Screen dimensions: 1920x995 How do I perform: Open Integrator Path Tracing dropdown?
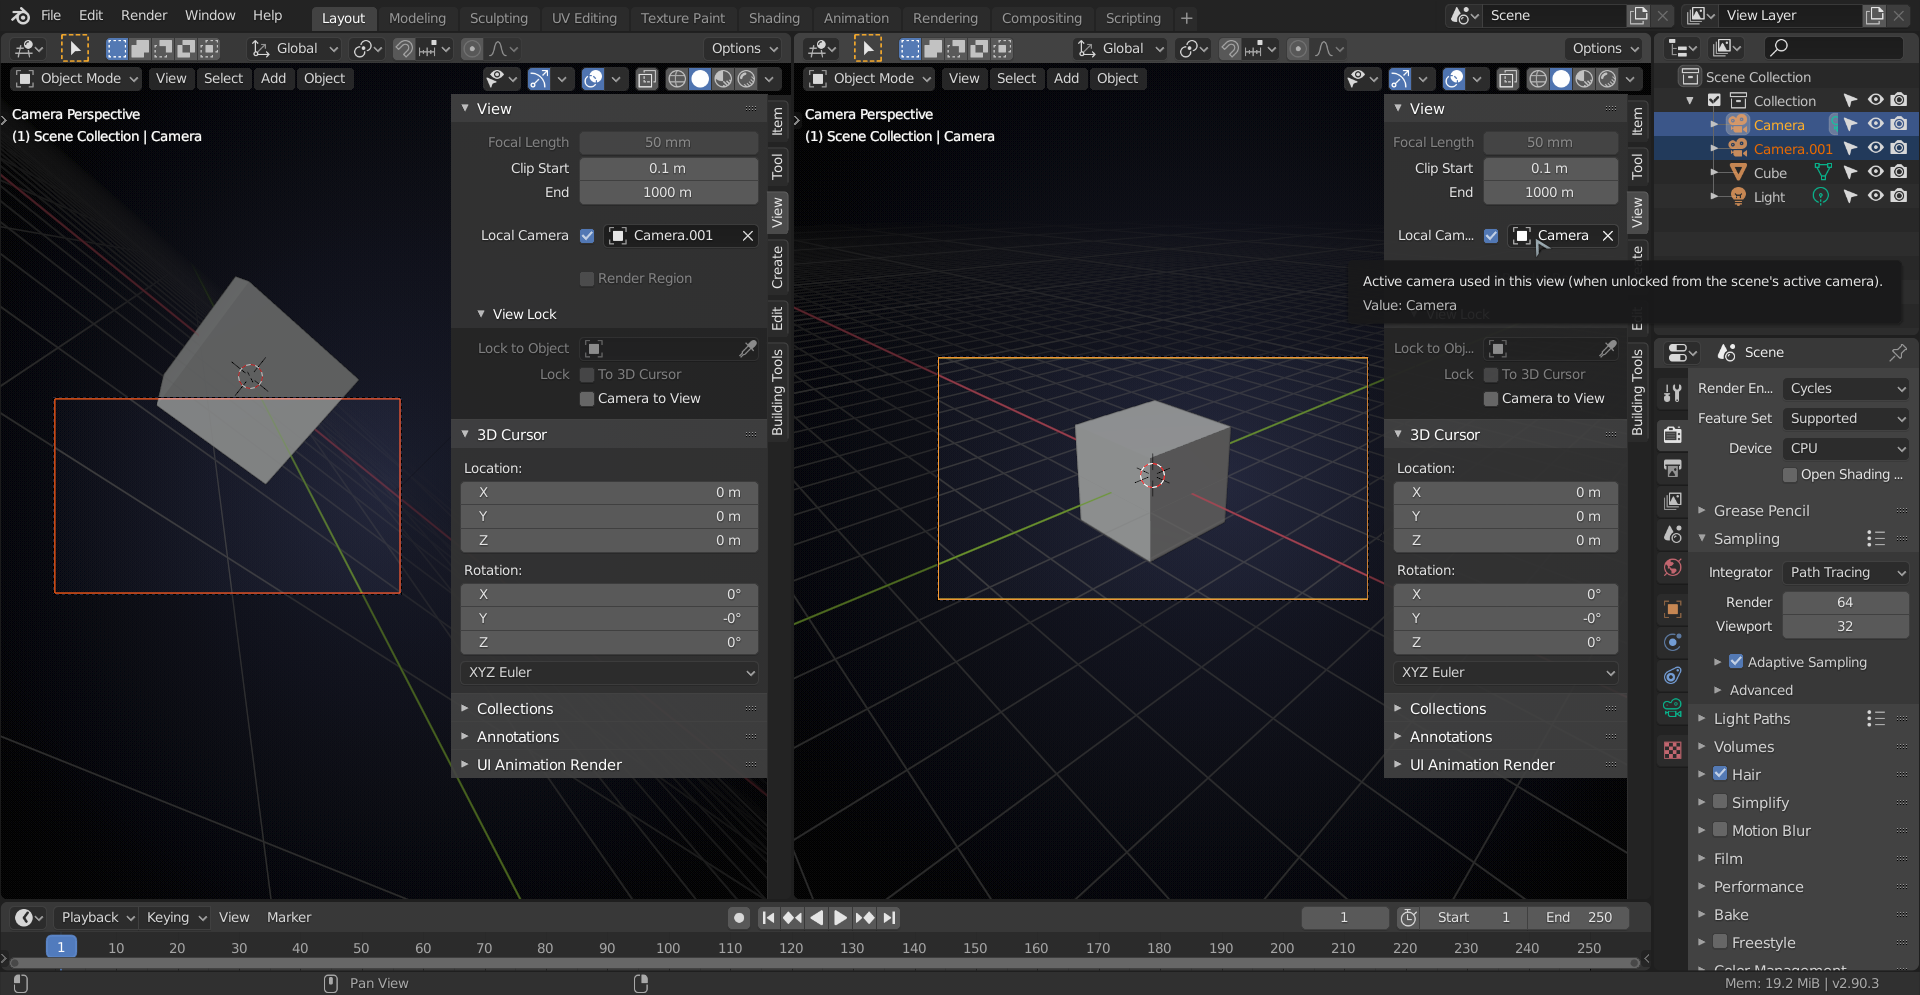tap(1846, 573)
